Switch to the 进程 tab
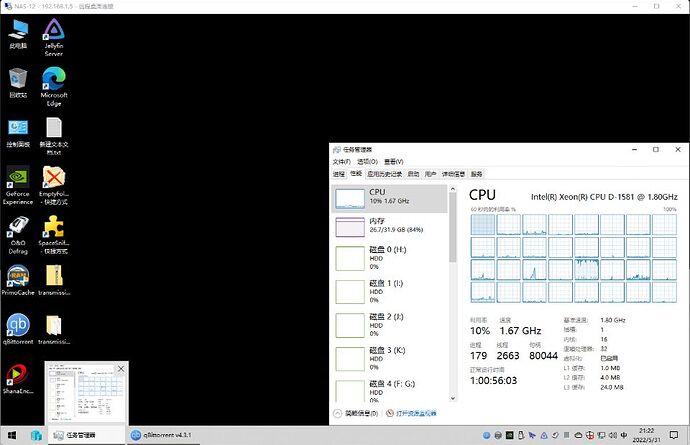This screenshot has width=690, height=445. (339, 173)
